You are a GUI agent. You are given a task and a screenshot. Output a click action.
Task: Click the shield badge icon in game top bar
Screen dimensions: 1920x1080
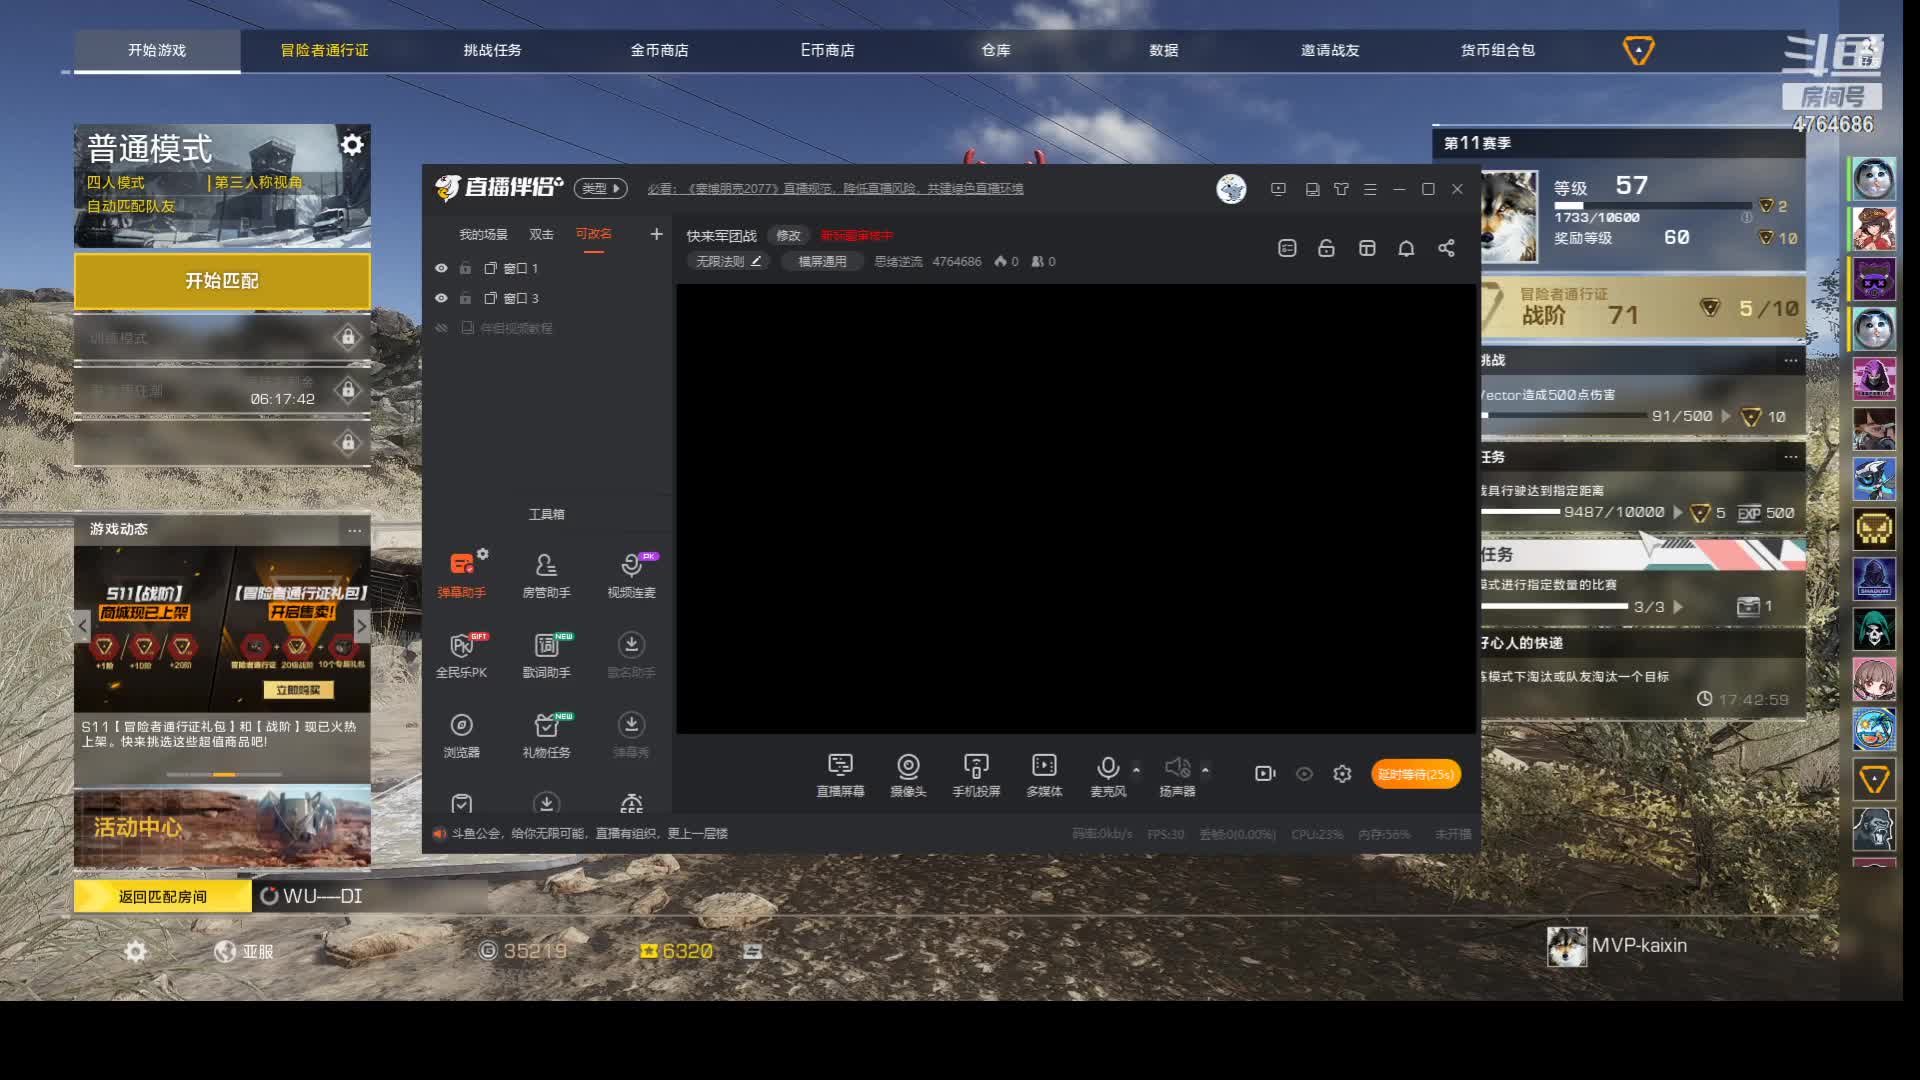click(1638, 50)
